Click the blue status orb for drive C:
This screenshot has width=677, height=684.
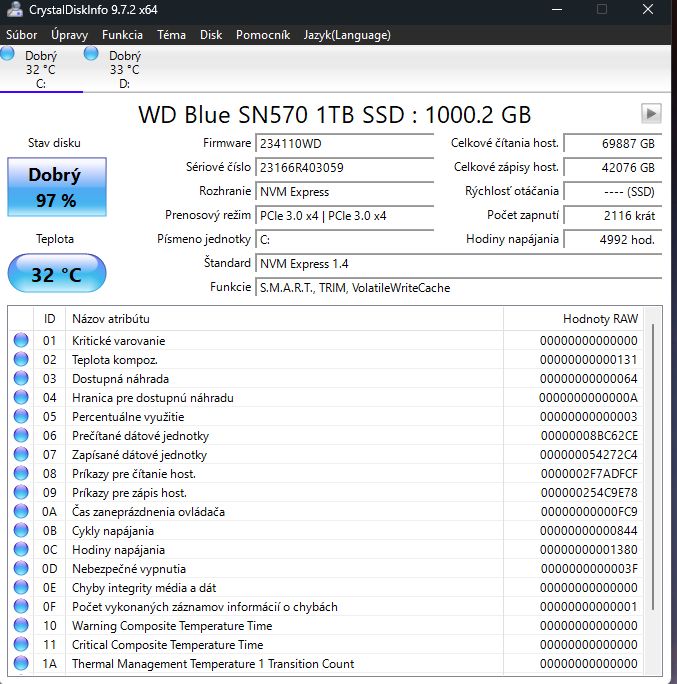[7, 54]
